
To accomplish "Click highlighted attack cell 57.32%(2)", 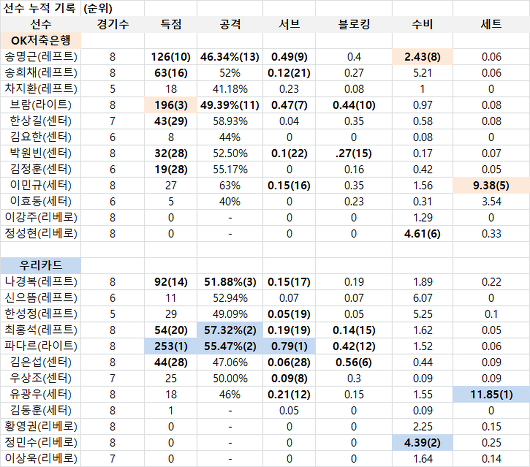I will pos(230,330).
